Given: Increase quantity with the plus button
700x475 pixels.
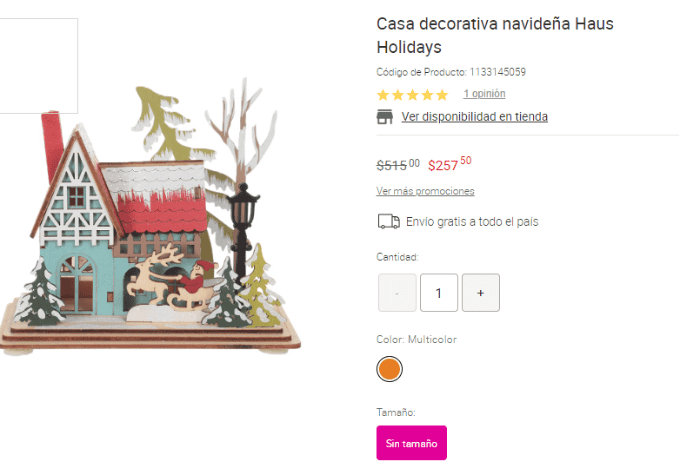Looking at the screenshot, I should click(481, 293).
